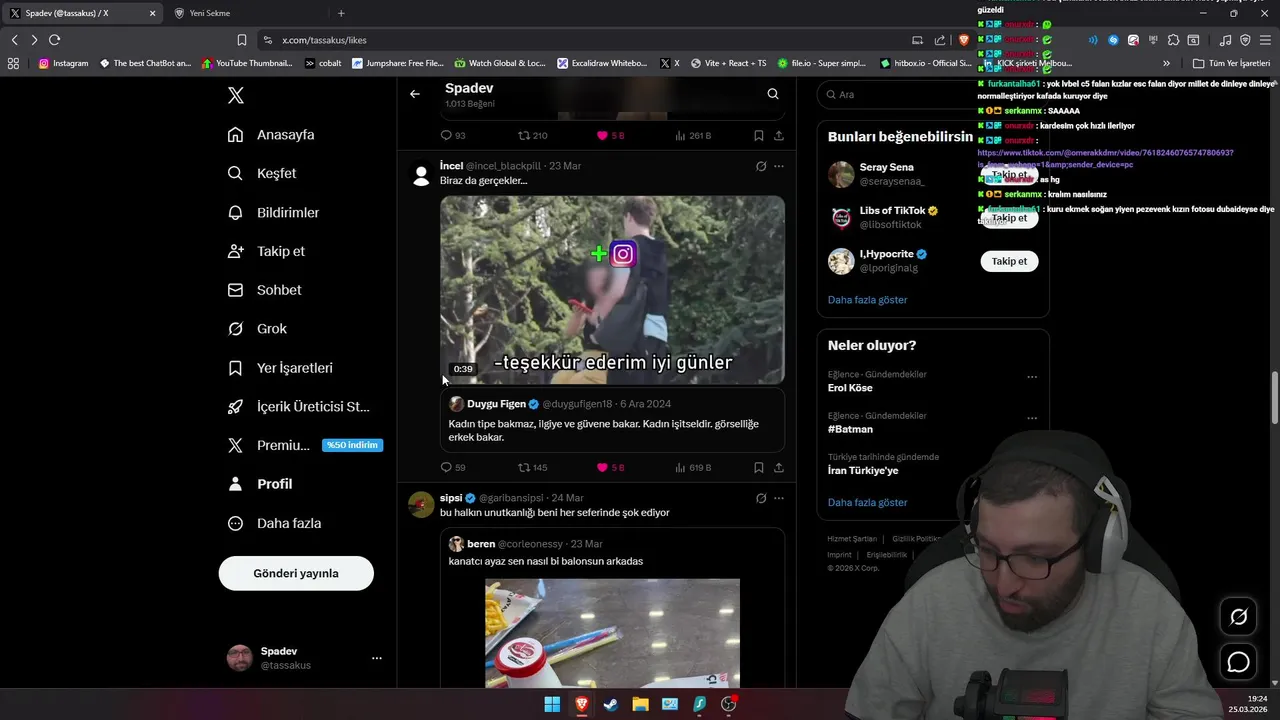Click browser address bar x.com/tassakus/likes

coord(580,40)
